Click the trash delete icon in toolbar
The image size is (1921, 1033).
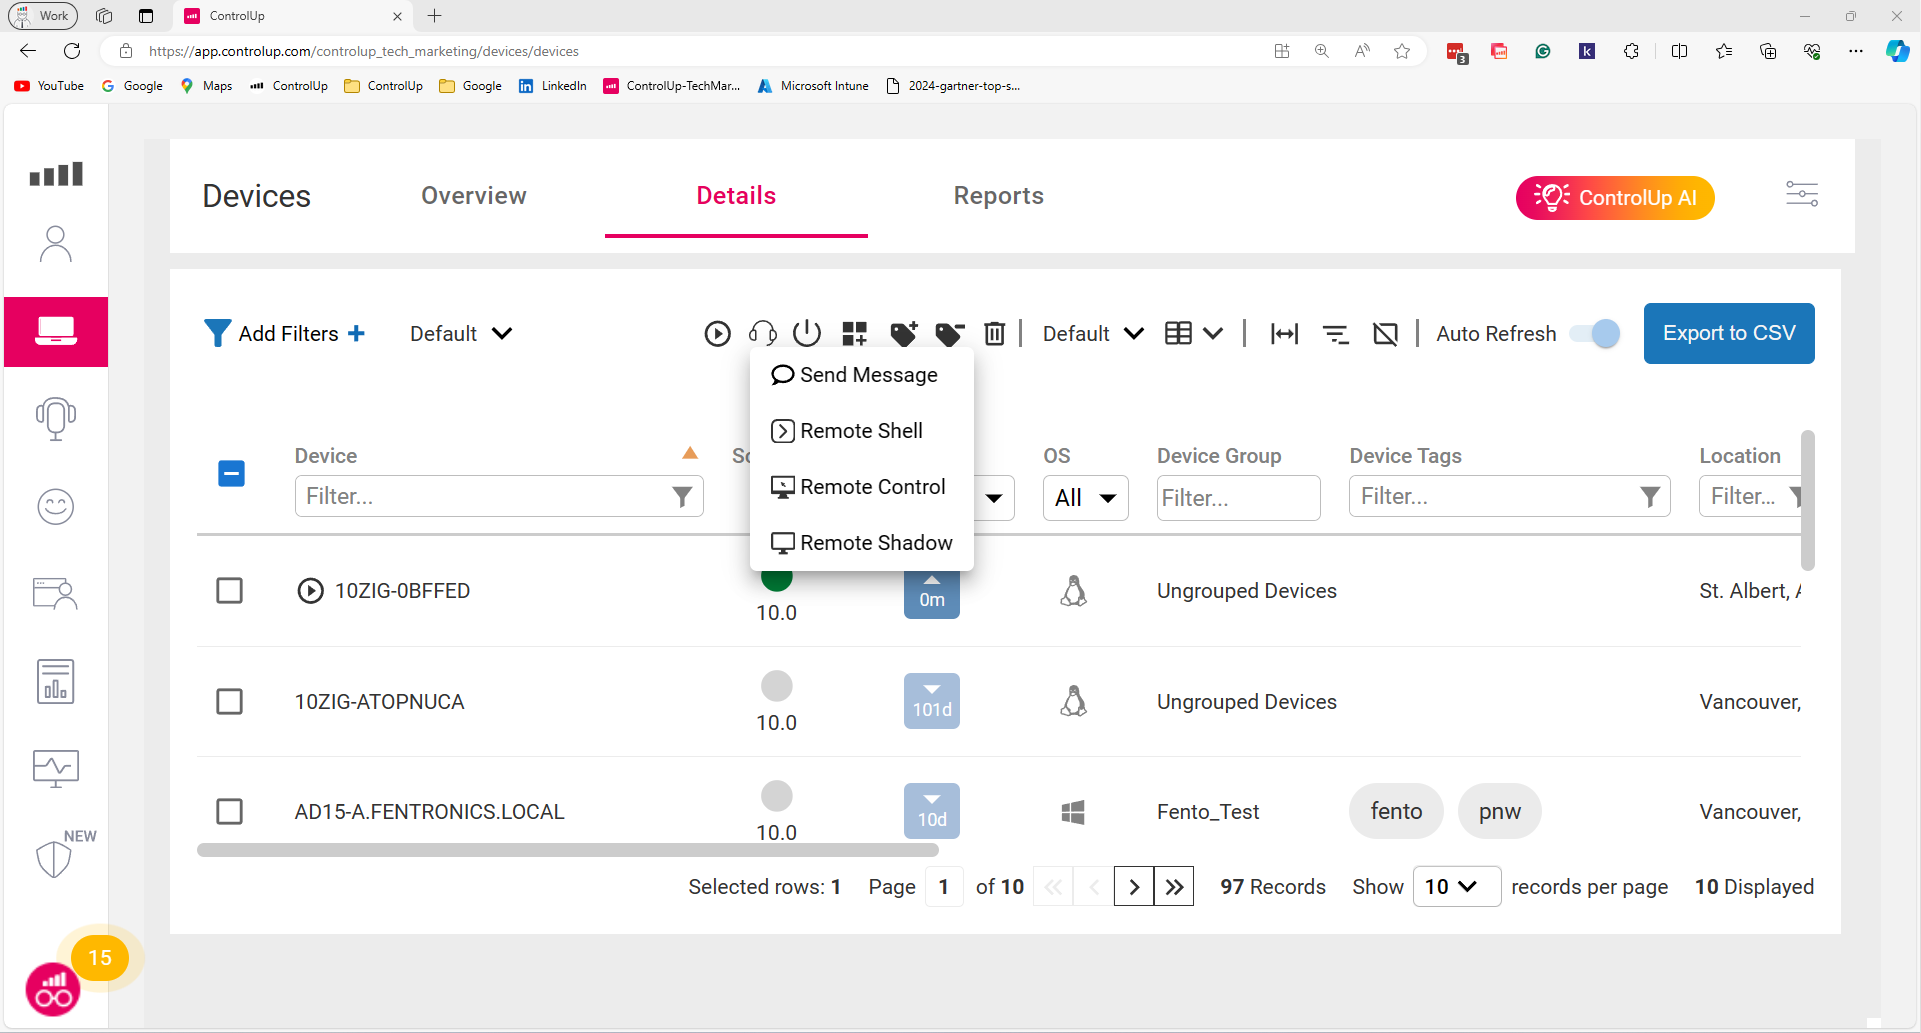tap(994, 333)
